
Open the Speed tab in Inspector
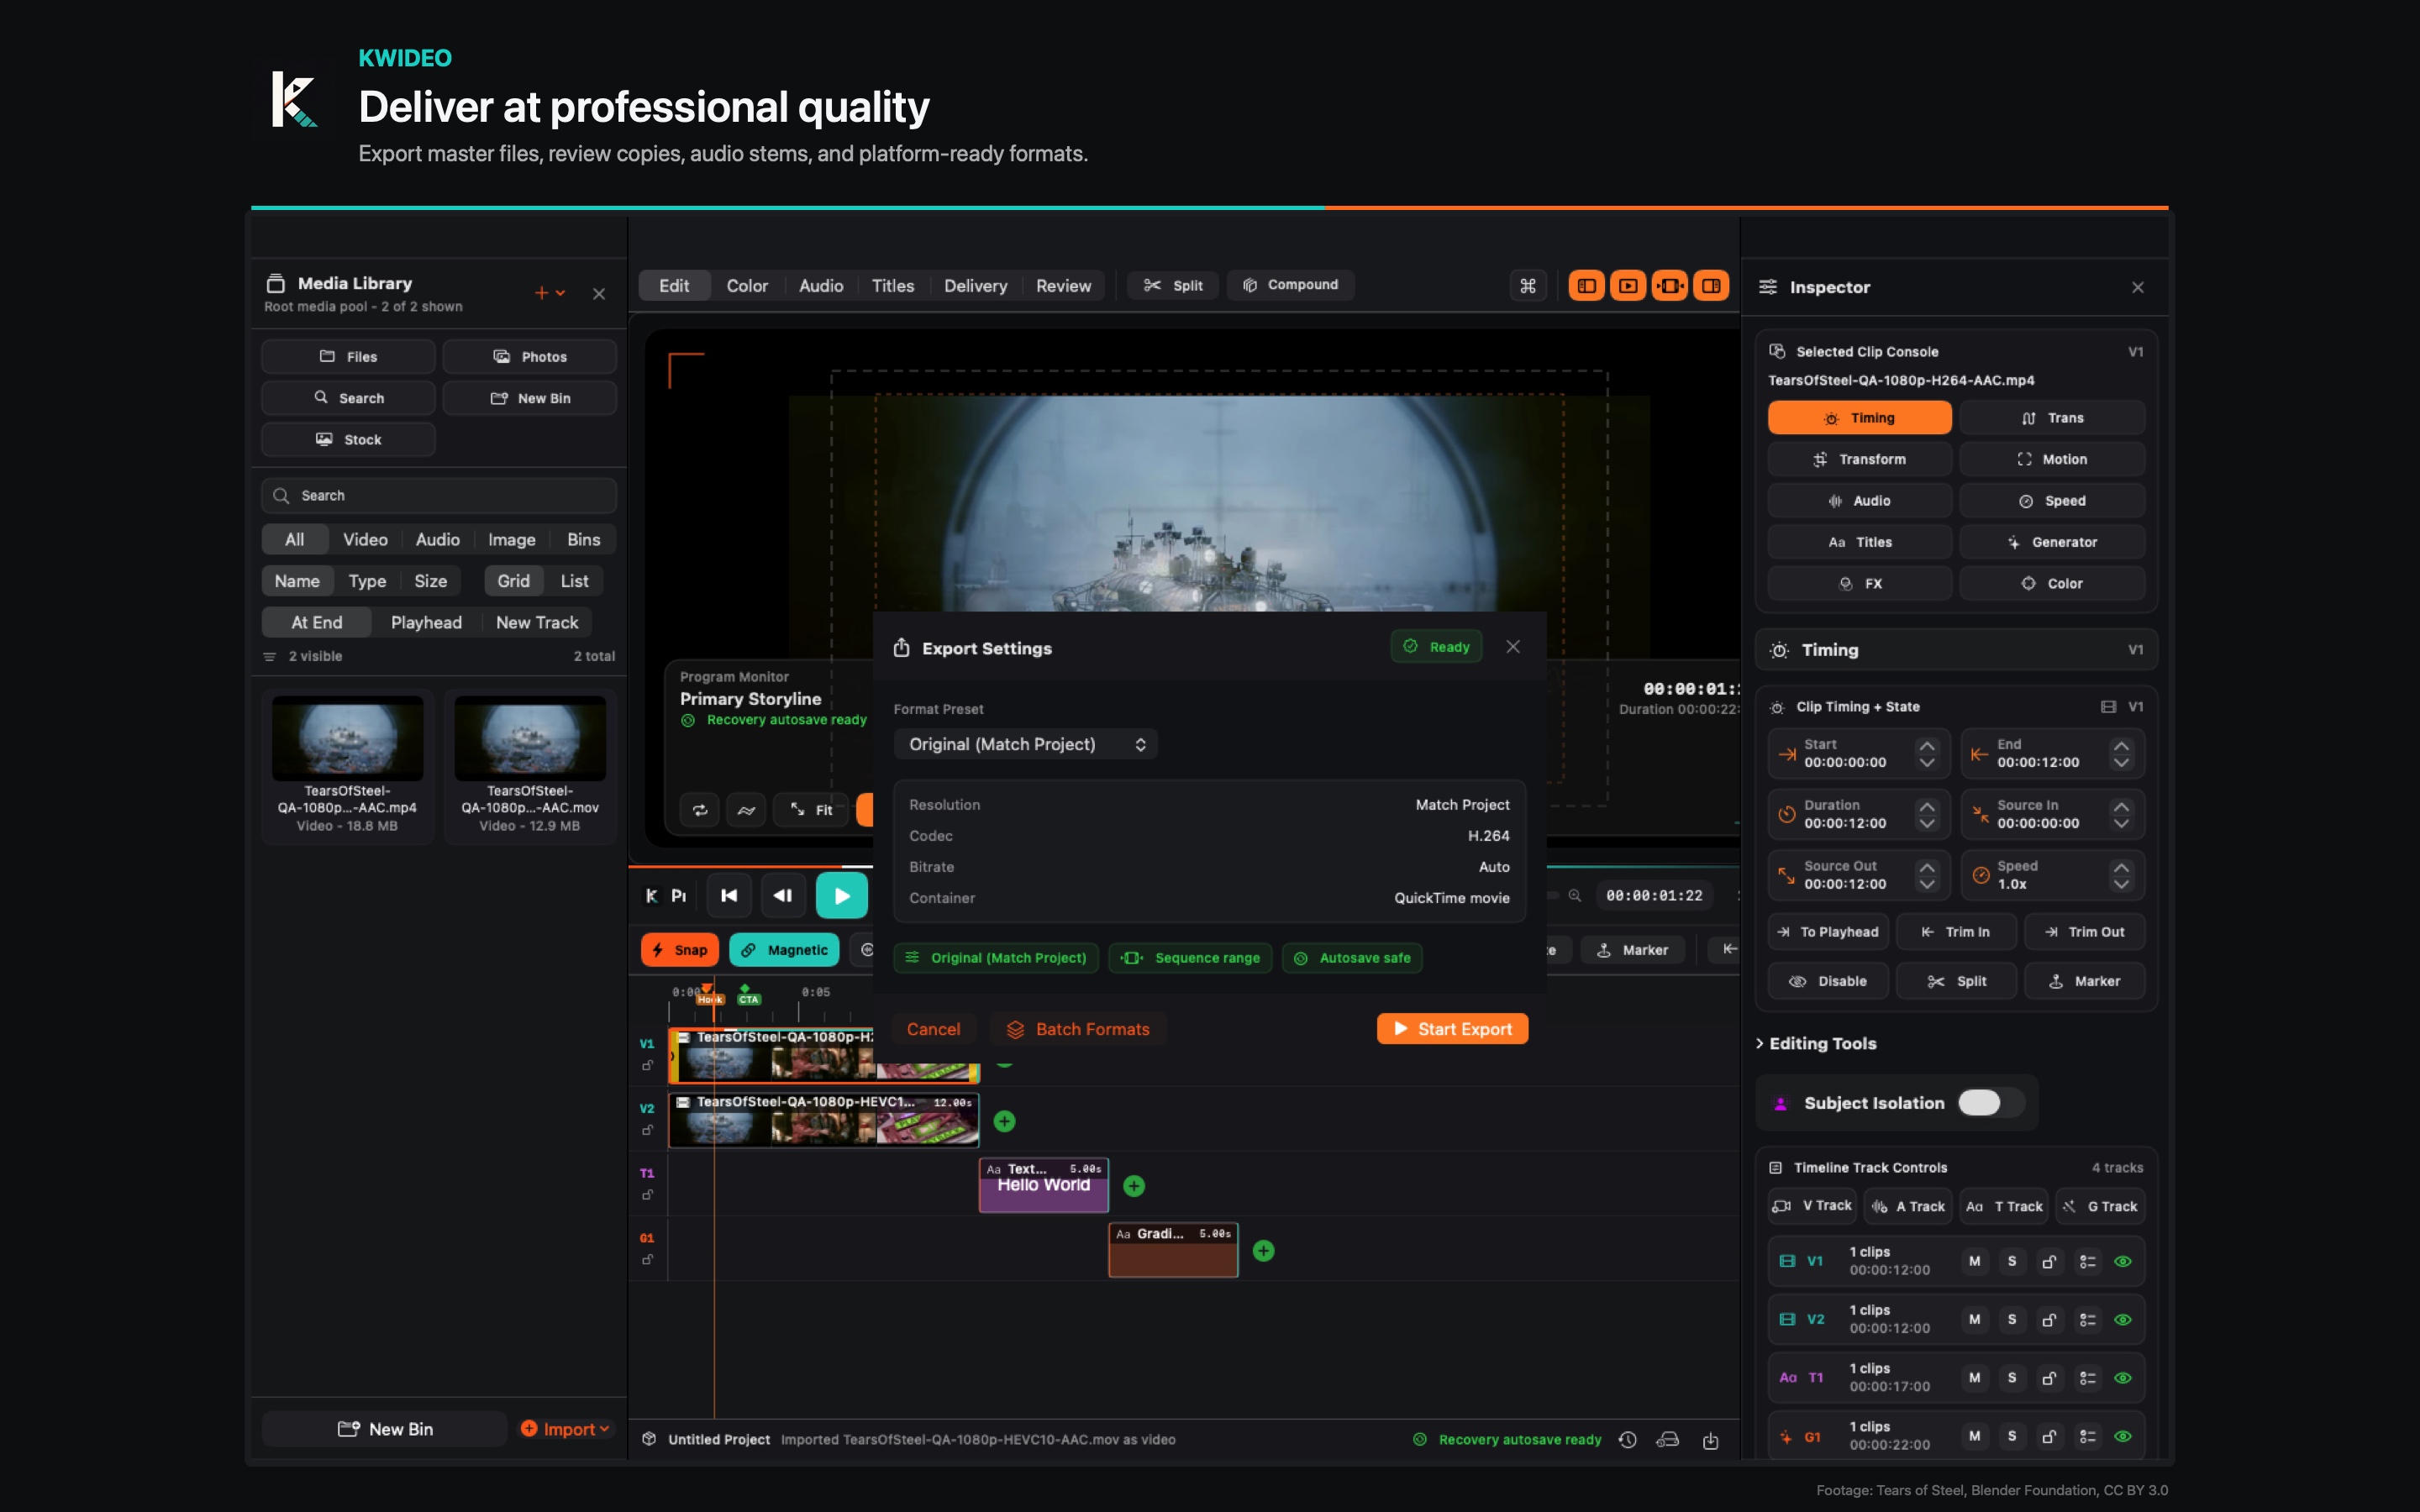pyautogui.click(x=2052, y=501)
